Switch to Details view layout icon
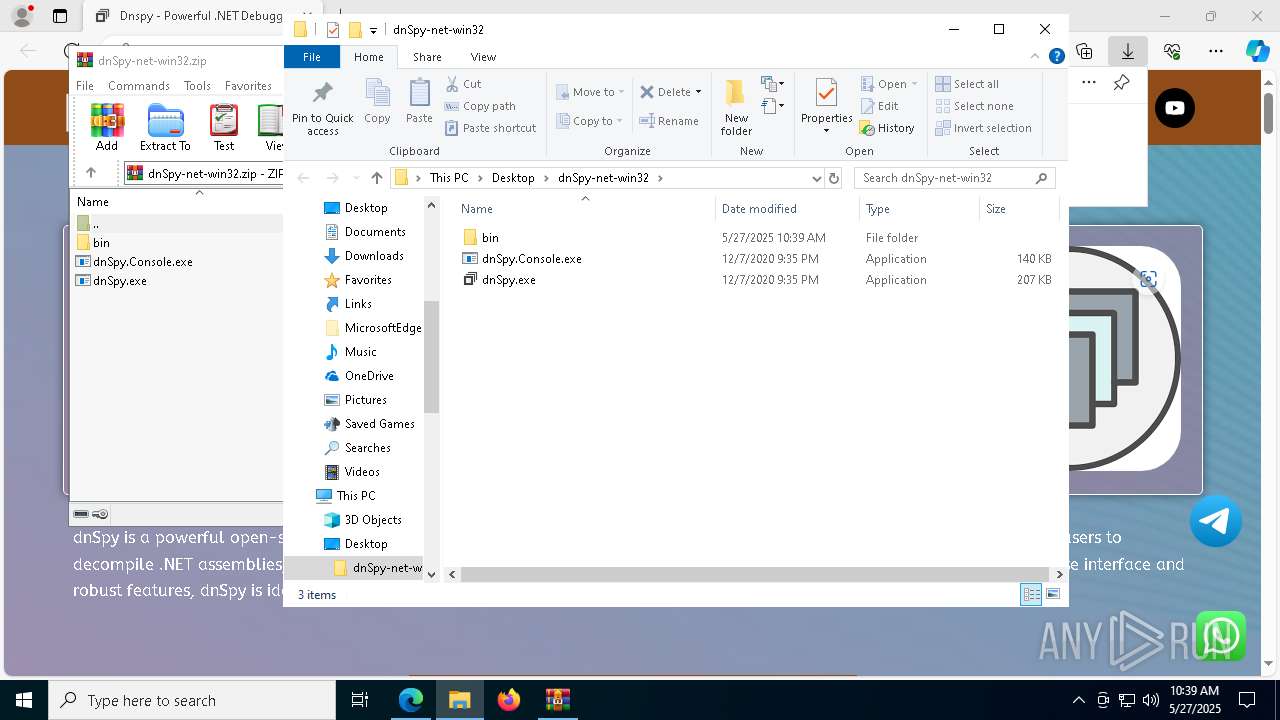 (1031, 594)
